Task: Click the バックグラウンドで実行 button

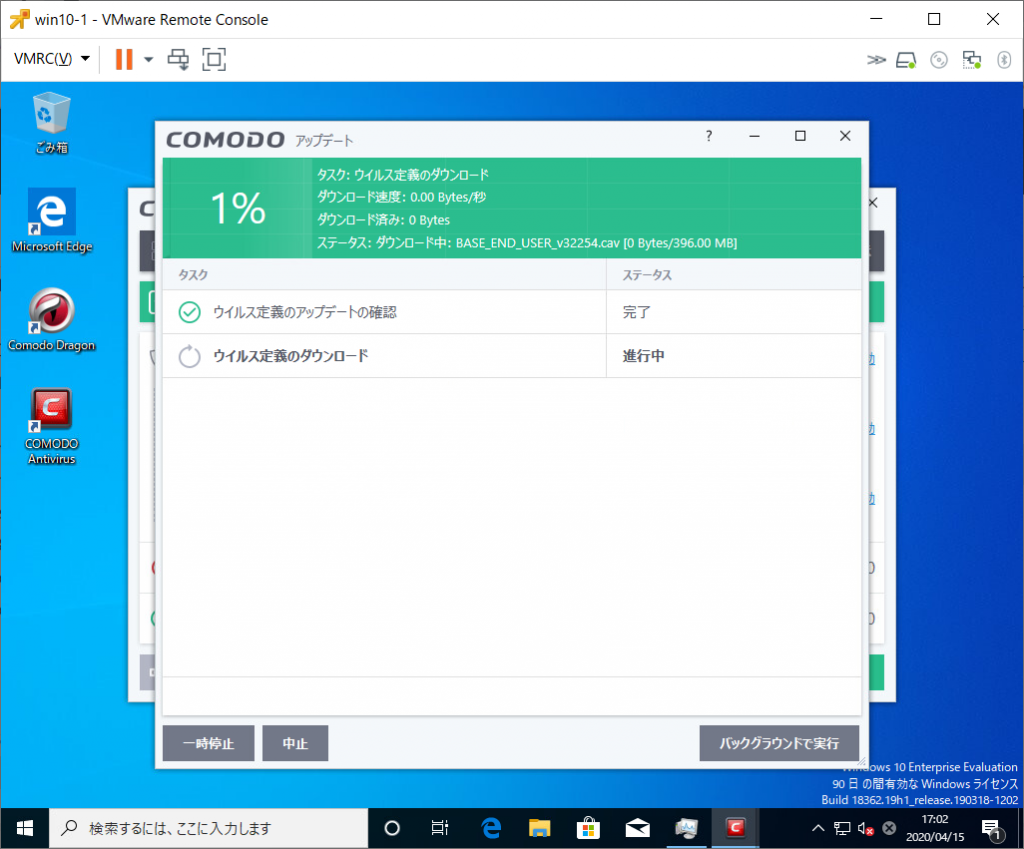Action: [779, 743]
